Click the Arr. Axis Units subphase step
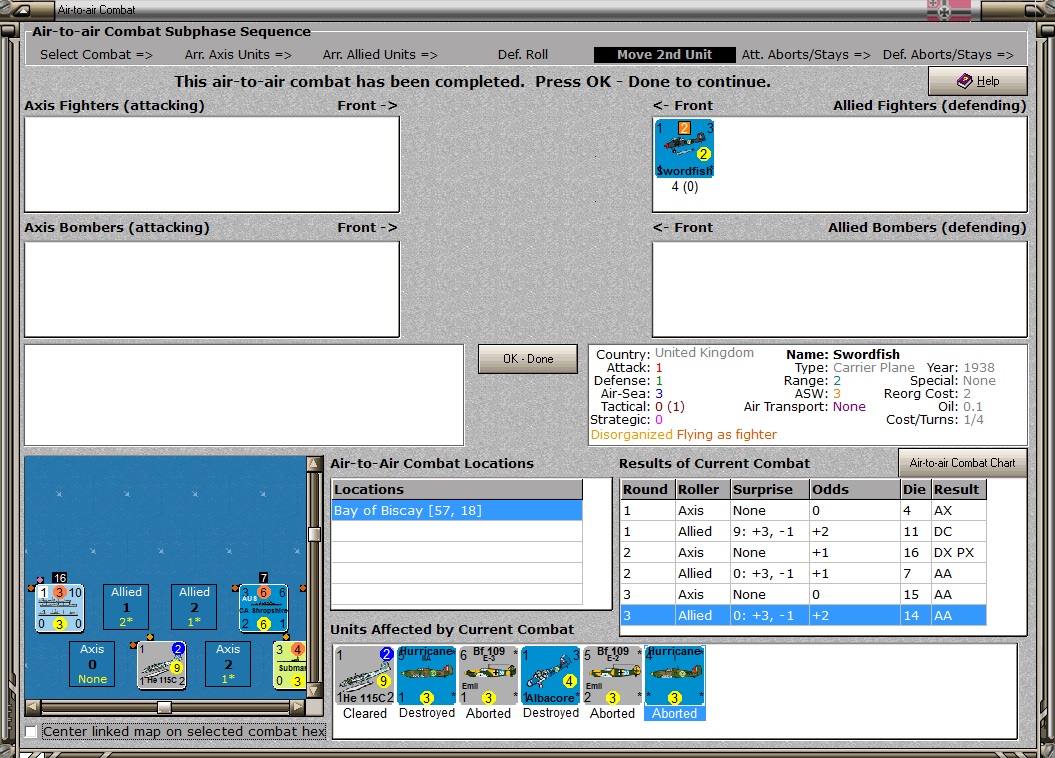This screenshot has height=758, width=1055. [238, 54]
